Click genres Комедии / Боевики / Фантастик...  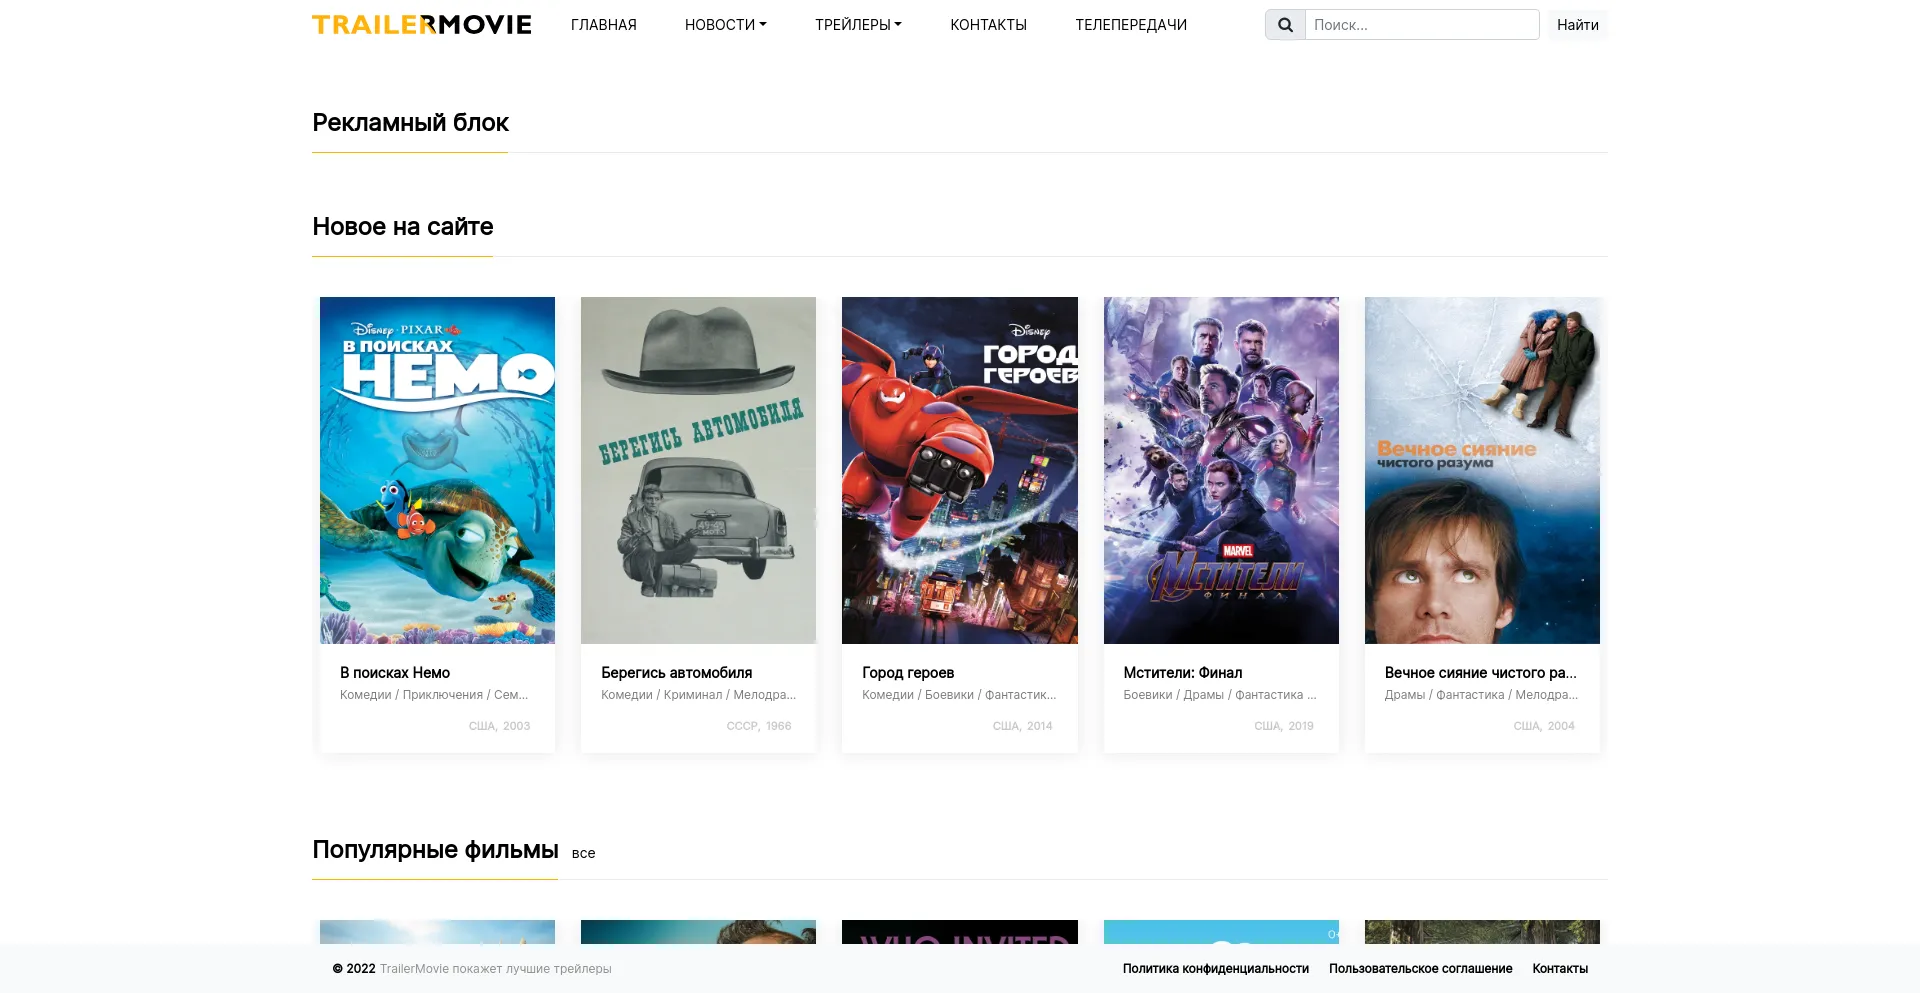959,695
